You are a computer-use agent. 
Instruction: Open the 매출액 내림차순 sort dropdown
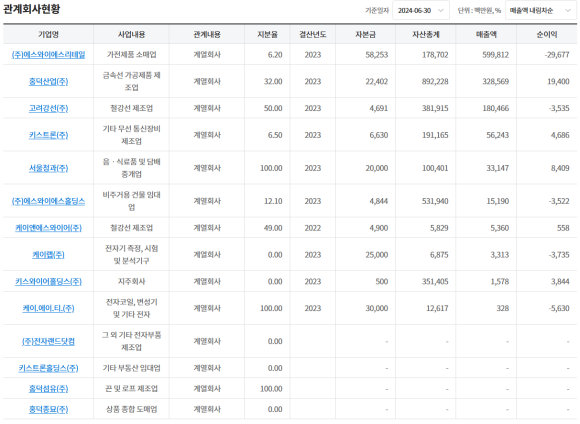point(540,10)
